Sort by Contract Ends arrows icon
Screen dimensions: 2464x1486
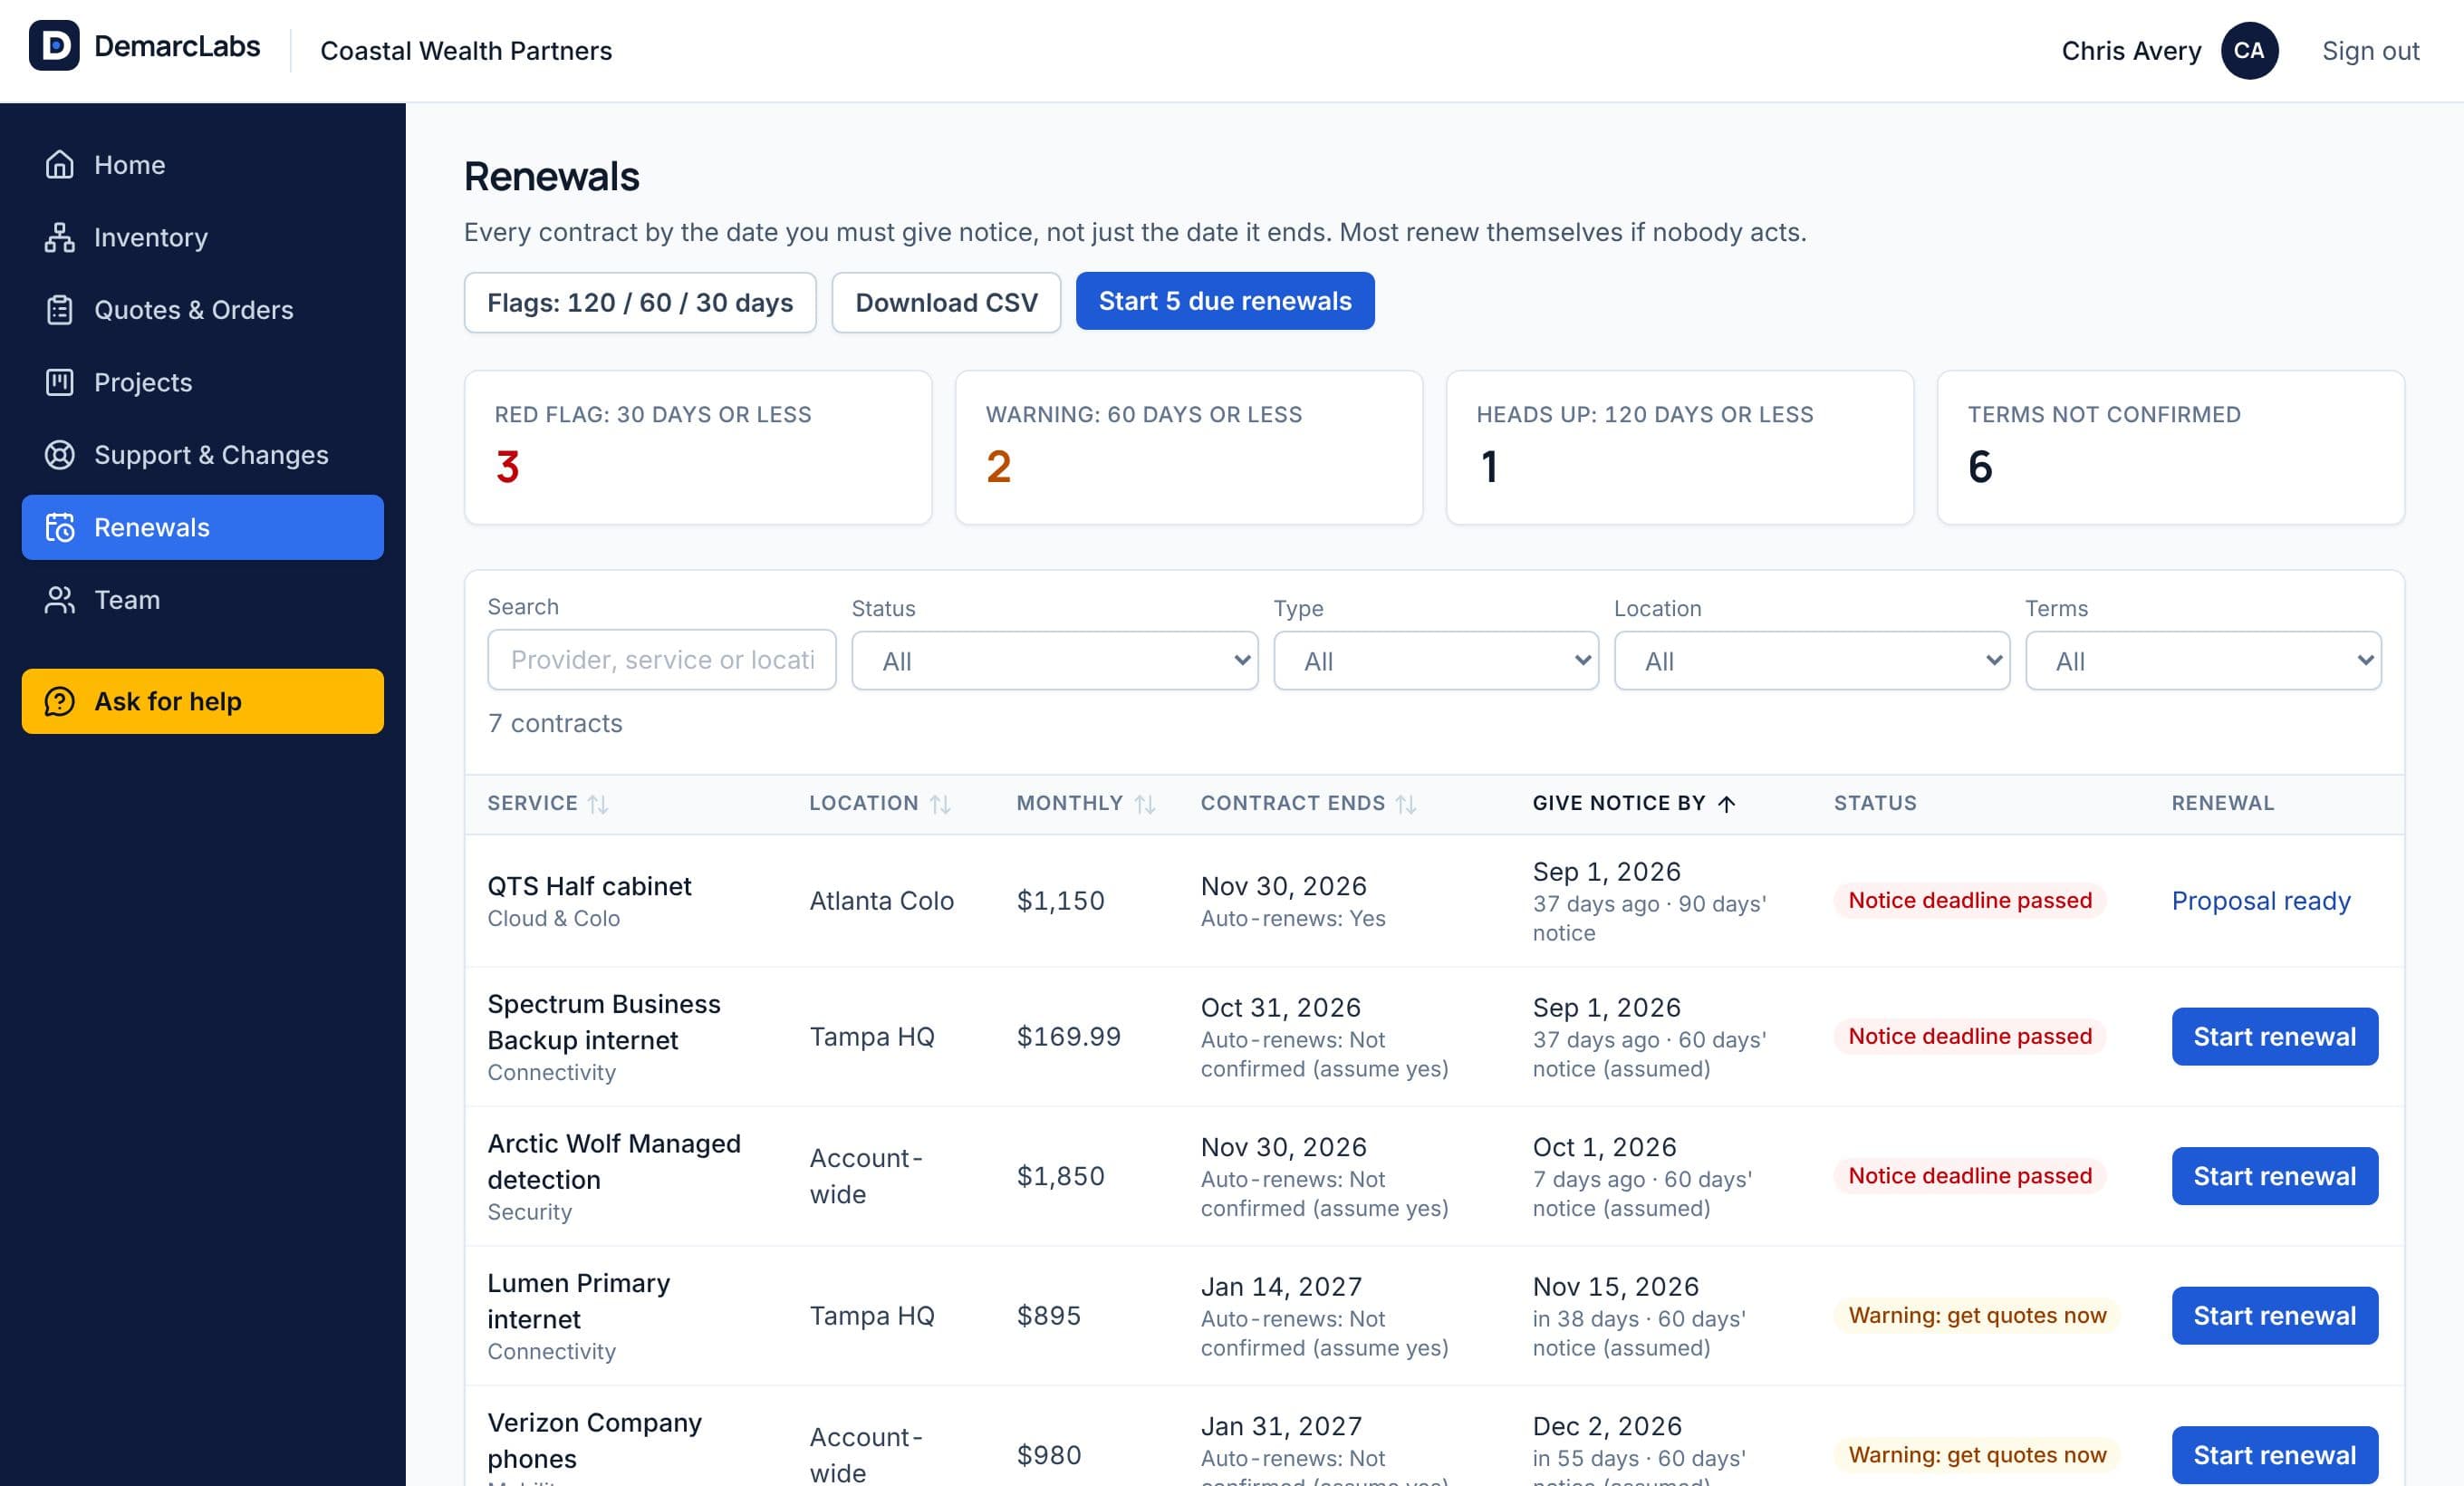click(x=1406, y=804)
